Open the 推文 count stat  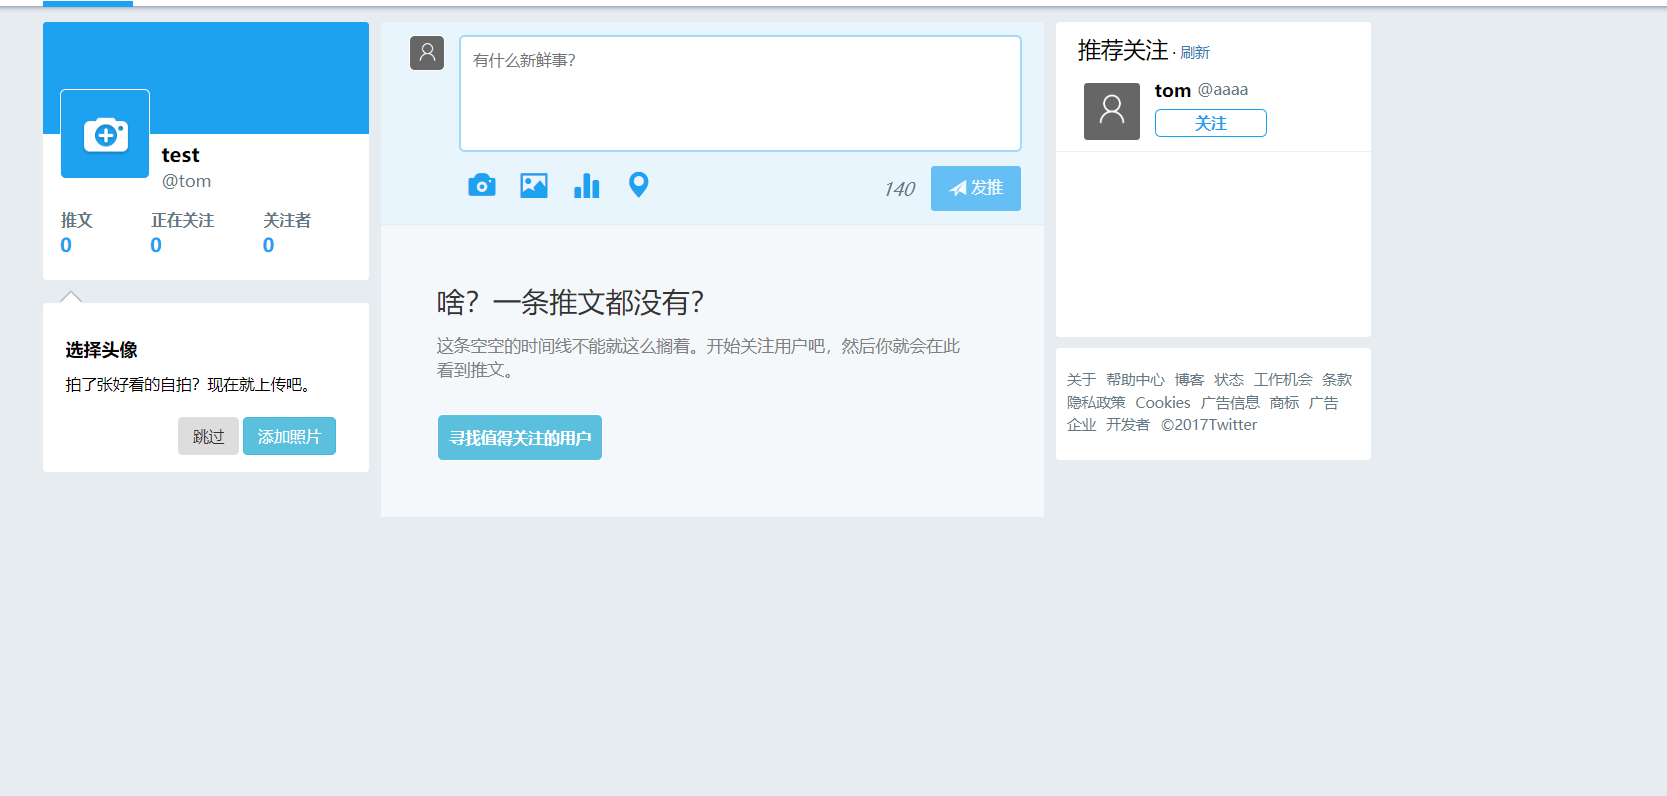click(76, 232)
